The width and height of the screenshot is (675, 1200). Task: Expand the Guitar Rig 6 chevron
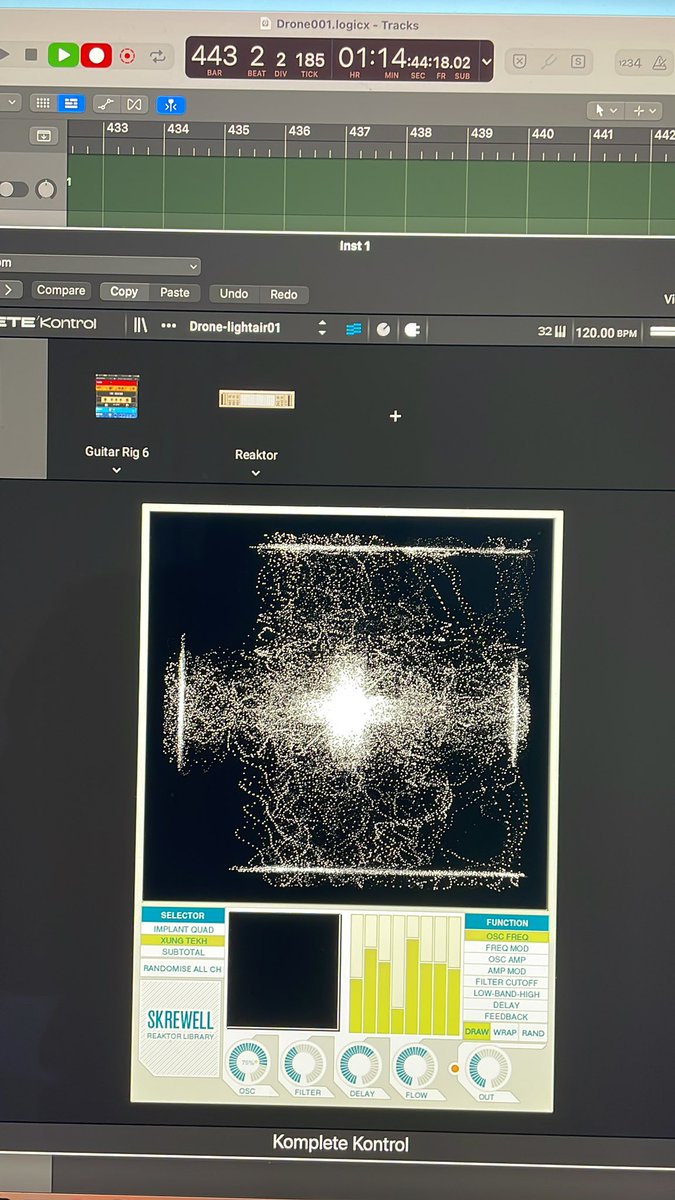pos(117,470)
